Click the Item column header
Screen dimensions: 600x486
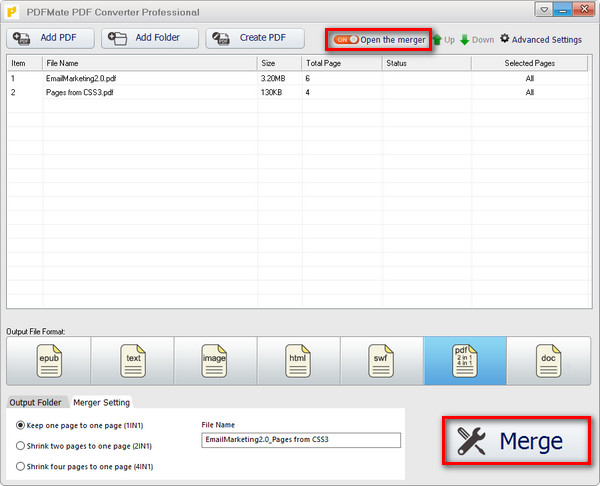point(25,63)
